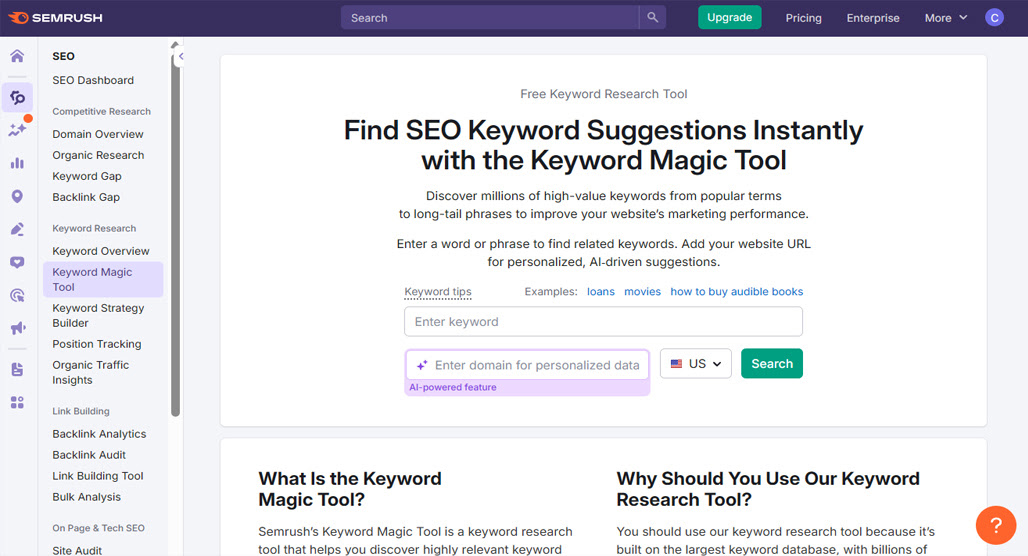Click the SEO heading in sidebar
This screenshot has height=556, width=1028.
(64, 56)
